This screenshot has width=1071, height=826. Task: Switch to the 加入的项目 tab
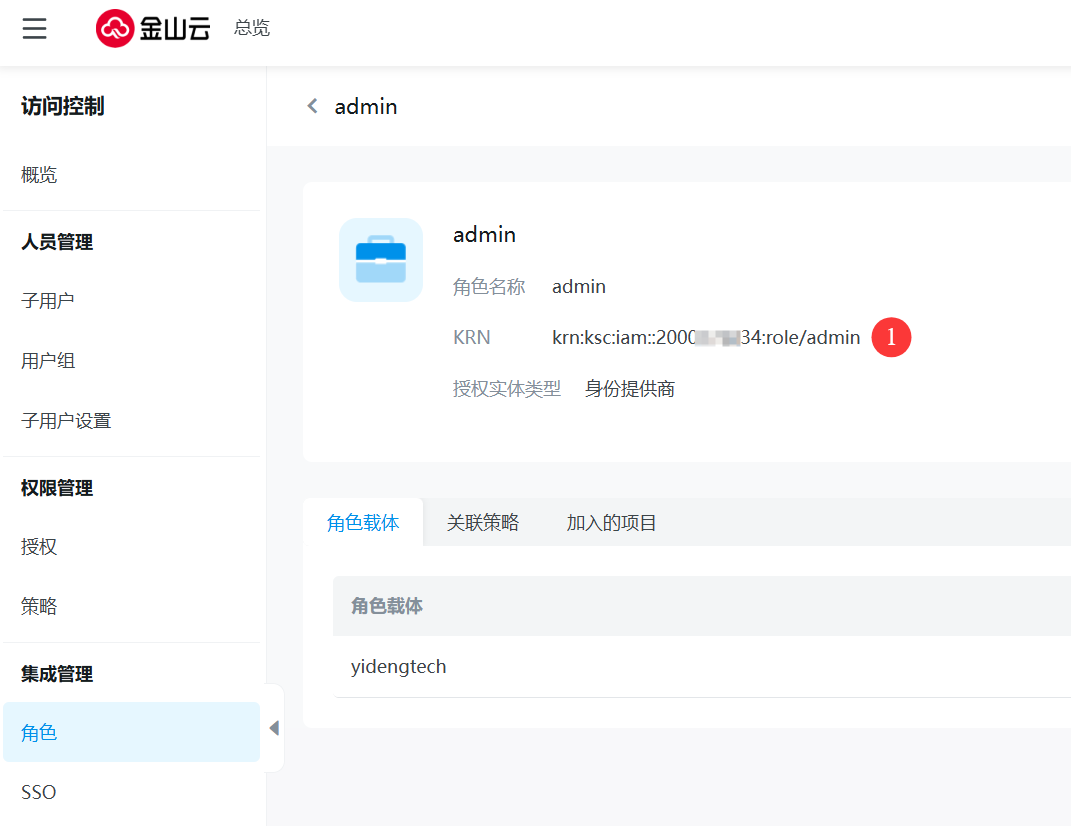[611, 523]
